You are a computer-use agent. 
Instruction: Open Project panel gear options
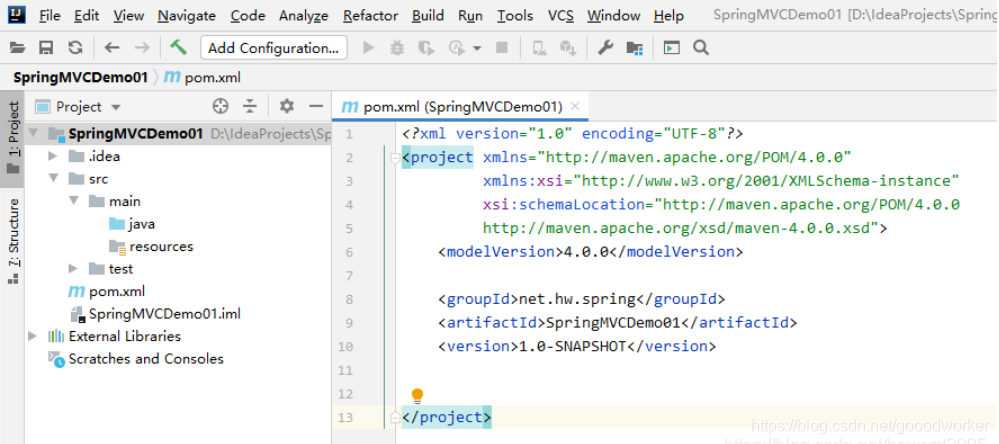[x=287, y=106]
